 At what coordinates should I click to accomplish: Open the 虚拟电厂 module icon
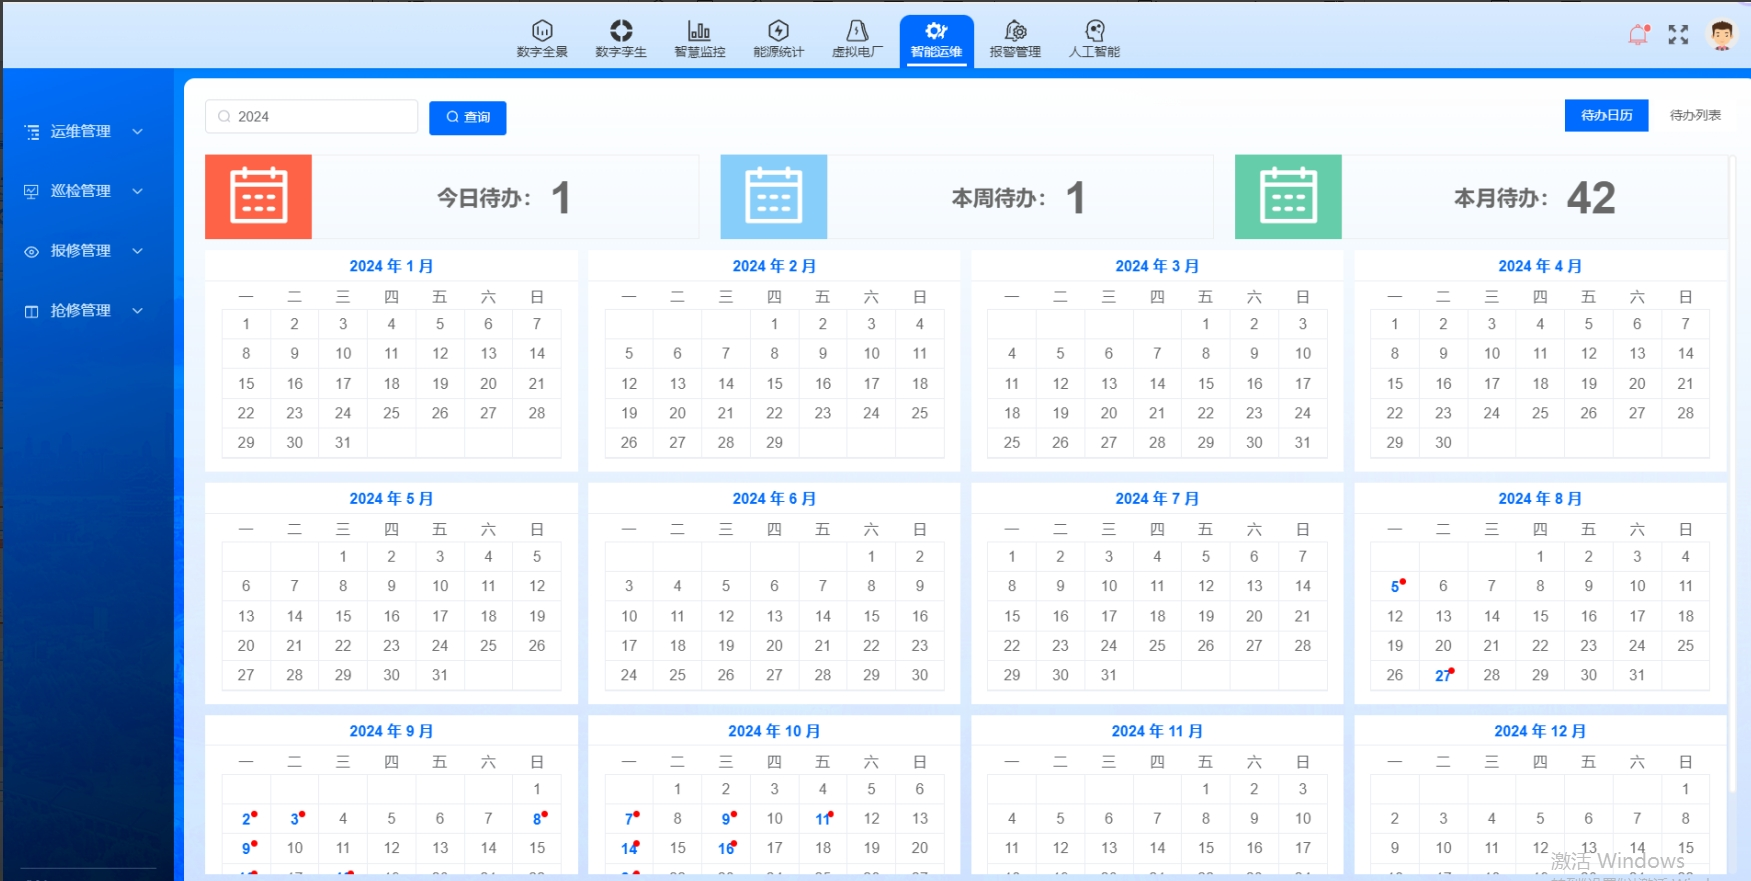point(858,31)
